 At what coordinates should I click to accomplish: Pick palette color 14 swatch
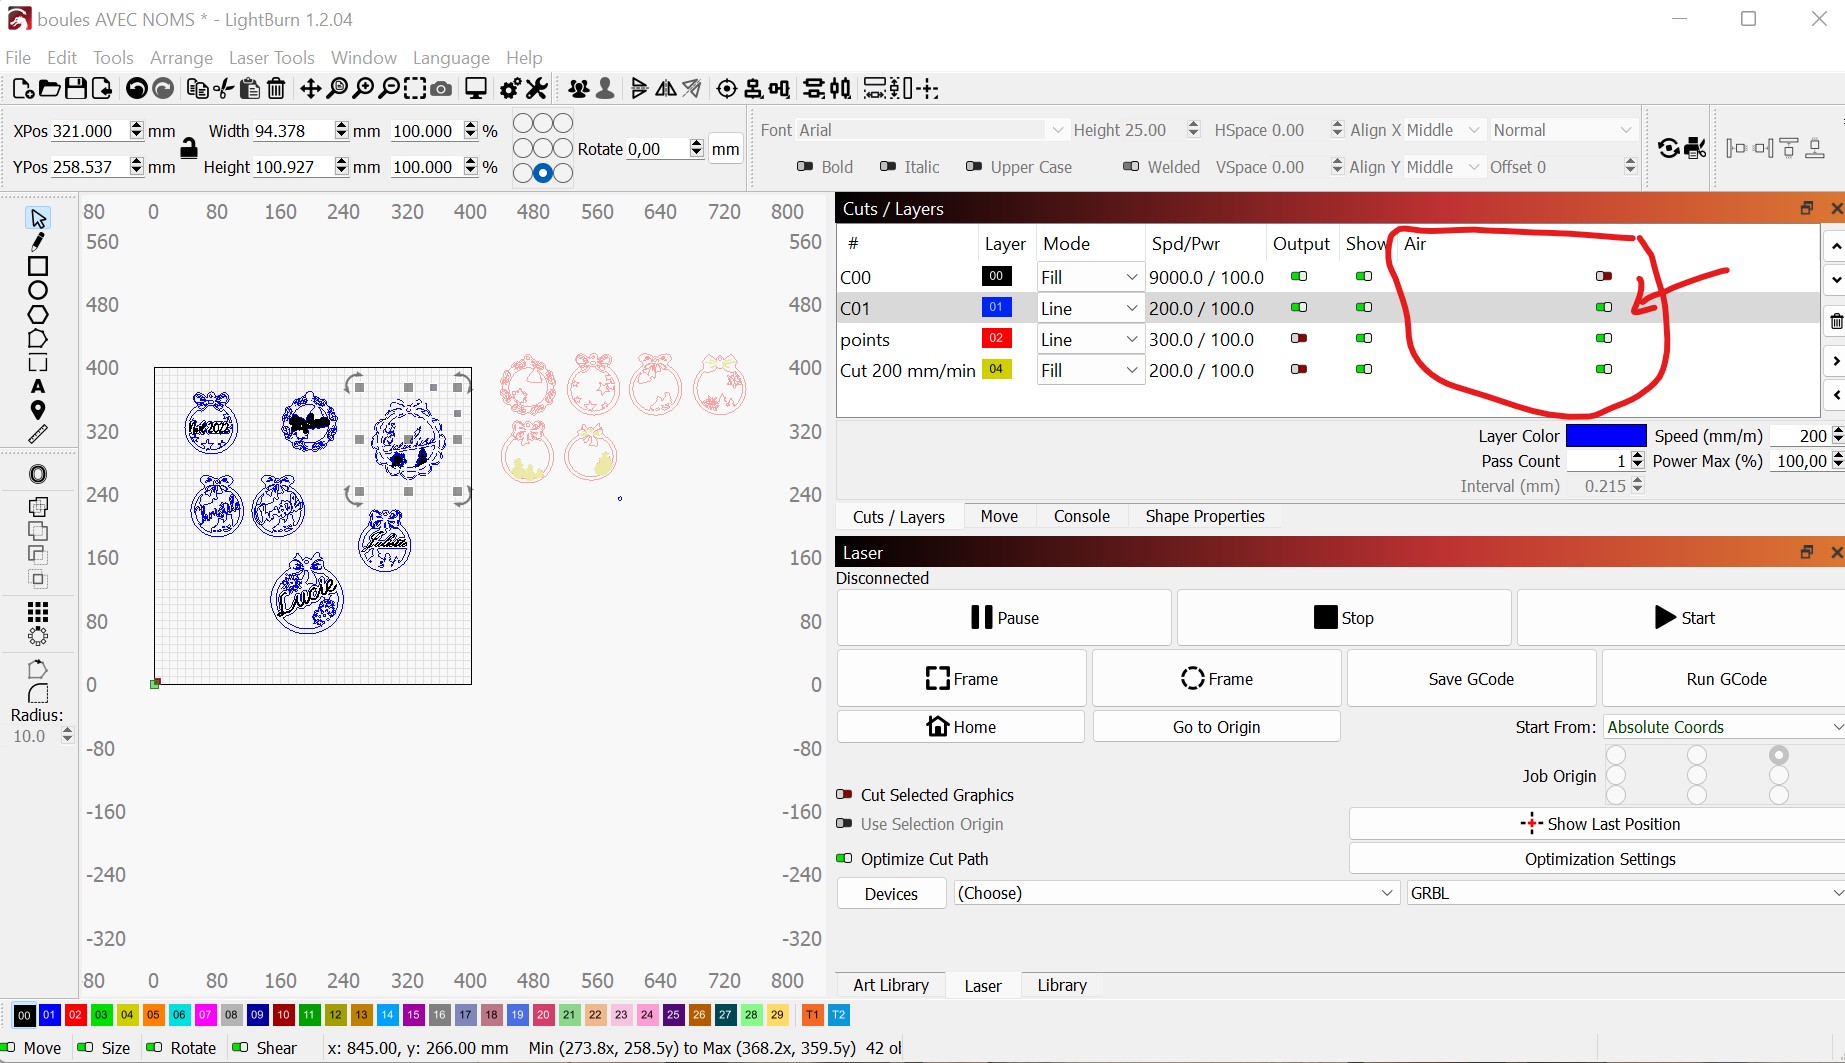click(387, 1014)
